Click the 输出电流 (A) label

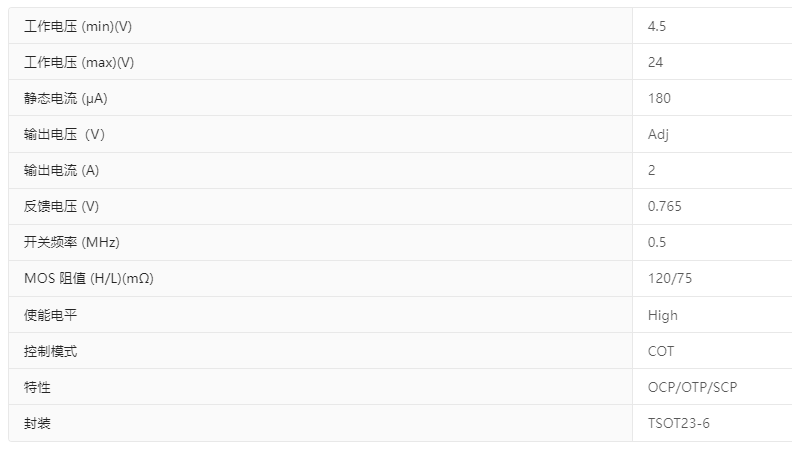[x=62, y=170]
